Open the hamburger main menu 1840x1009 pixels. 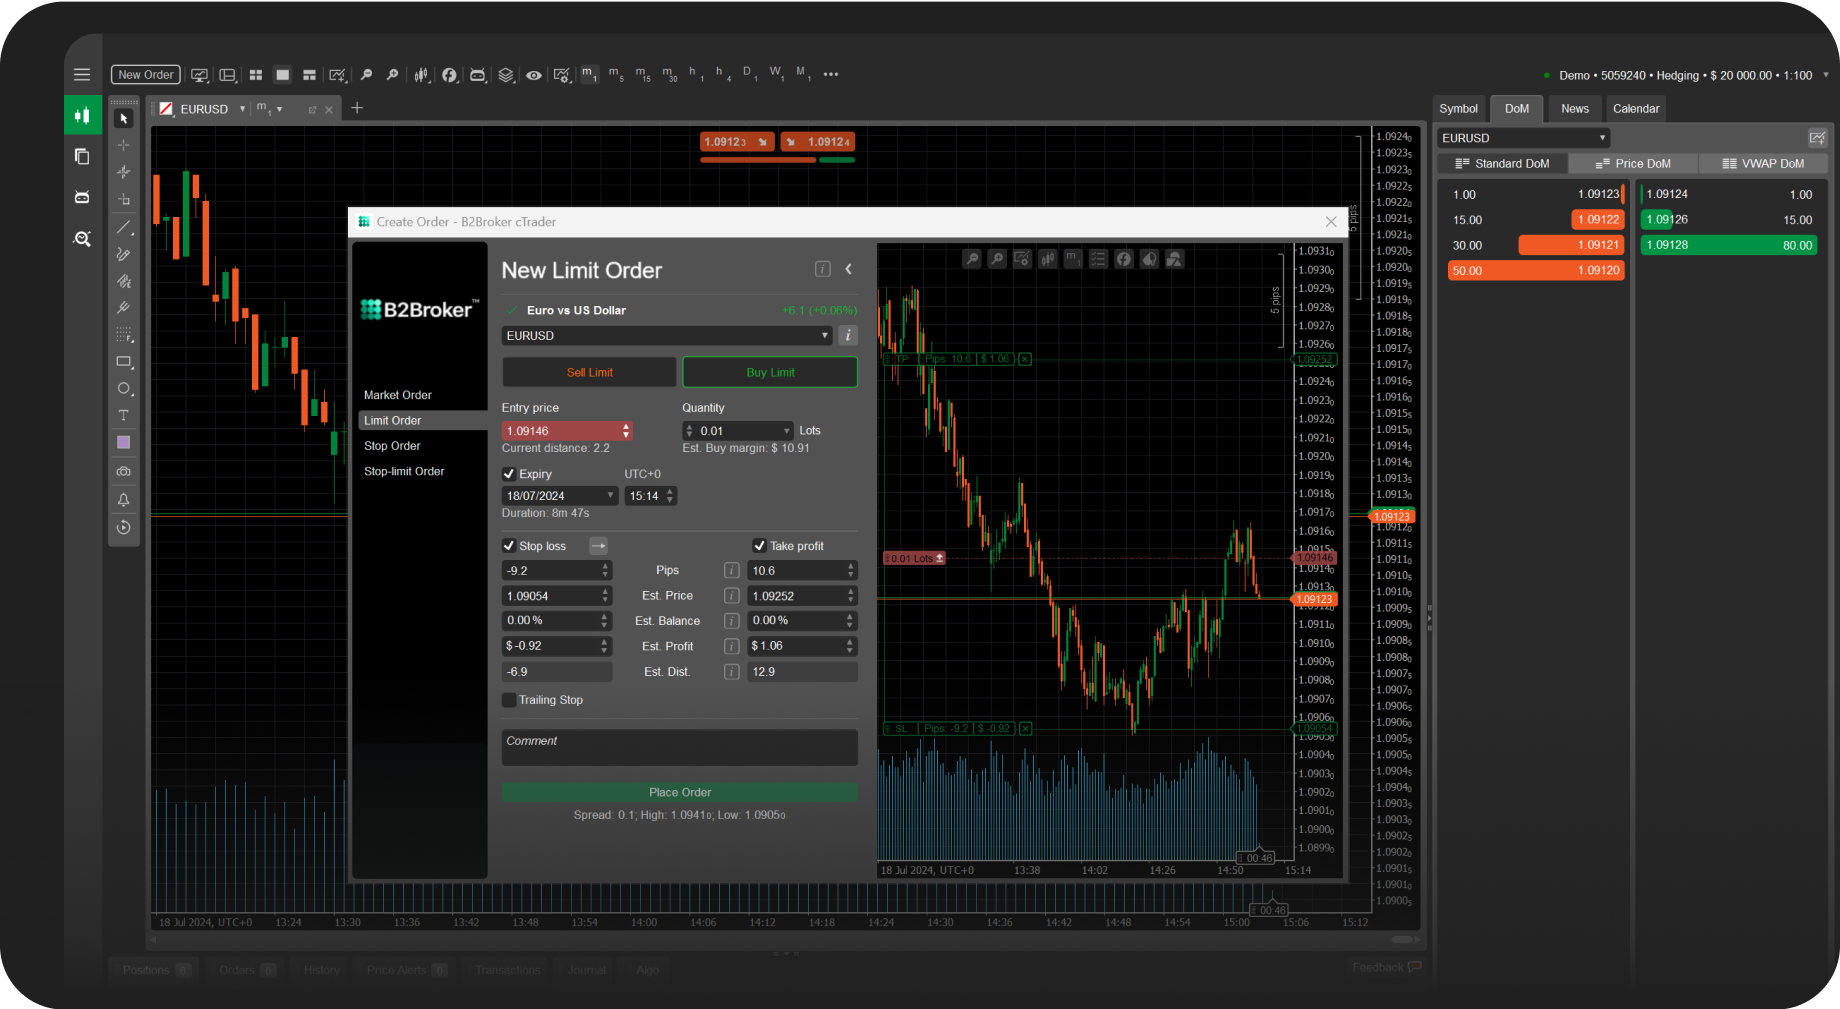[x=82, y=75]
